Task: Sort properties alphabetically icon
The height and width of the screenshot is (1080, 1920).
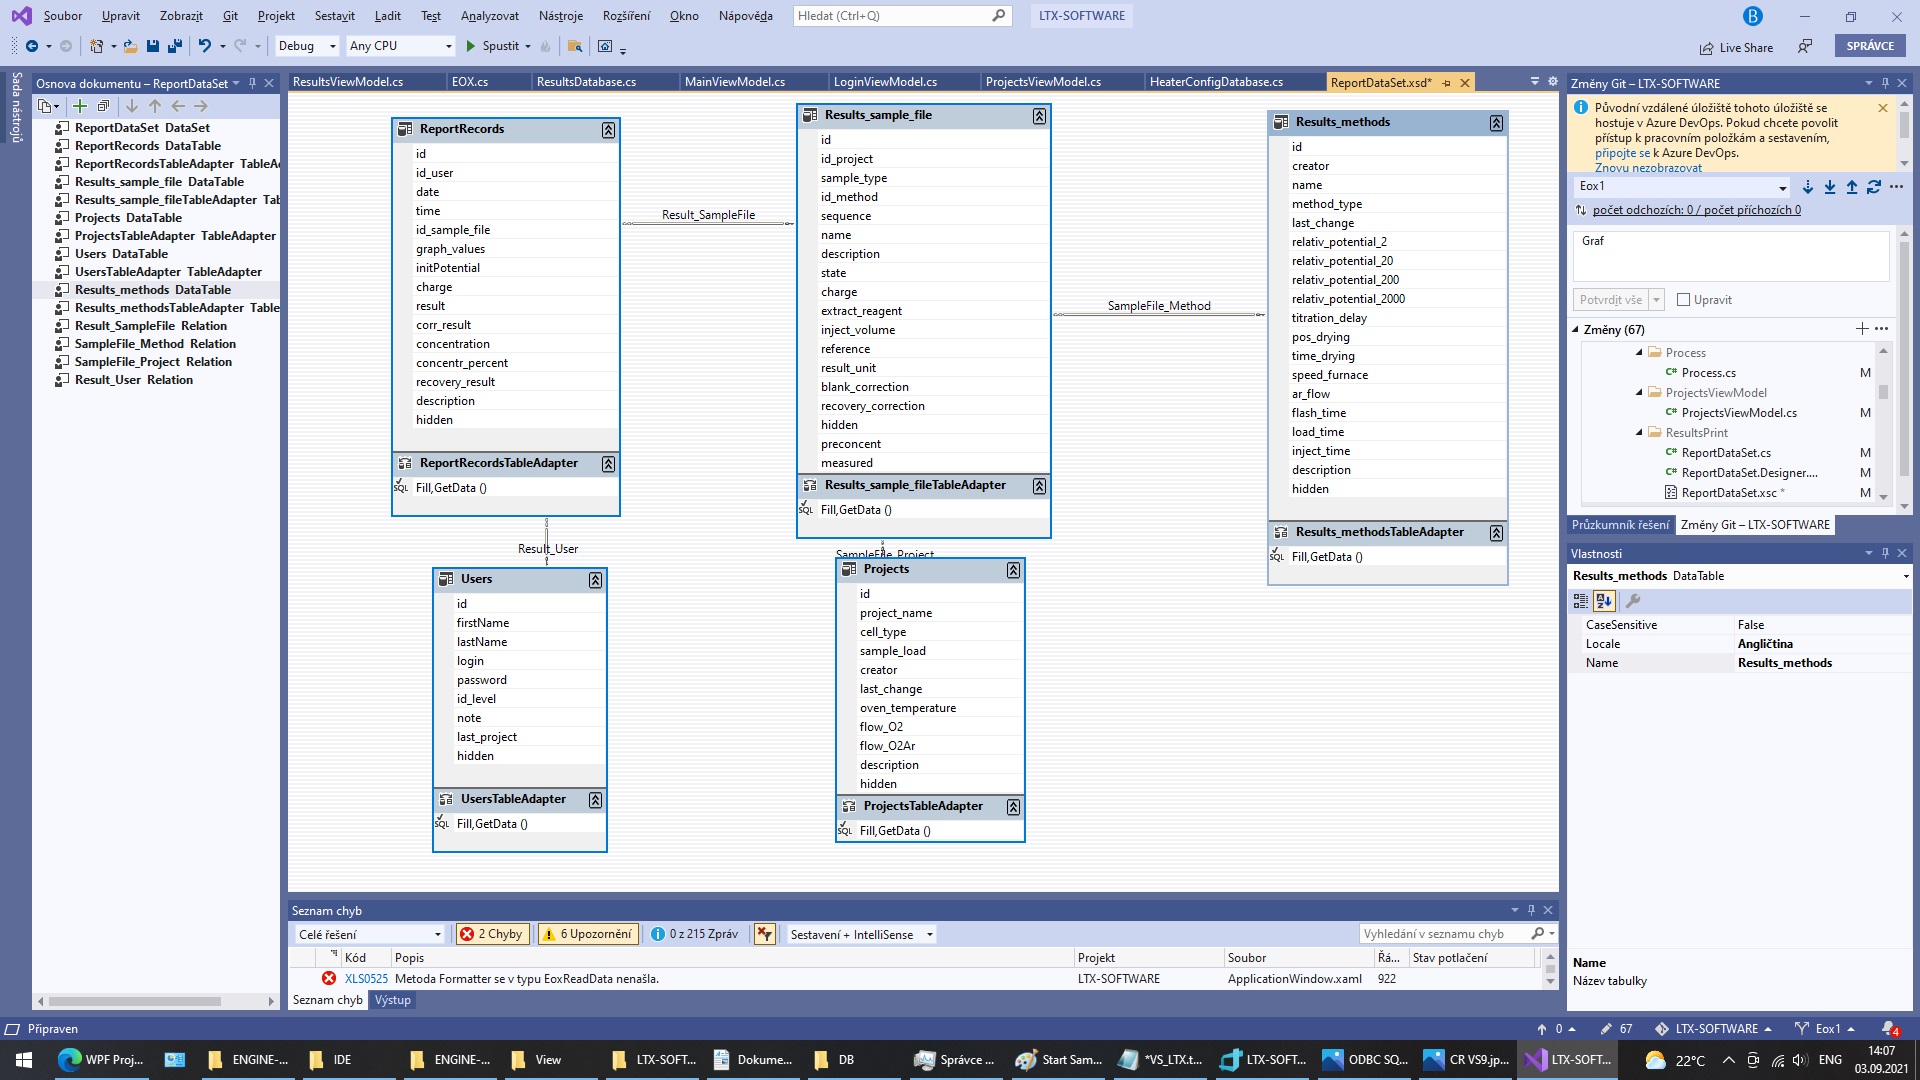Action: (x=1604, y=601)
